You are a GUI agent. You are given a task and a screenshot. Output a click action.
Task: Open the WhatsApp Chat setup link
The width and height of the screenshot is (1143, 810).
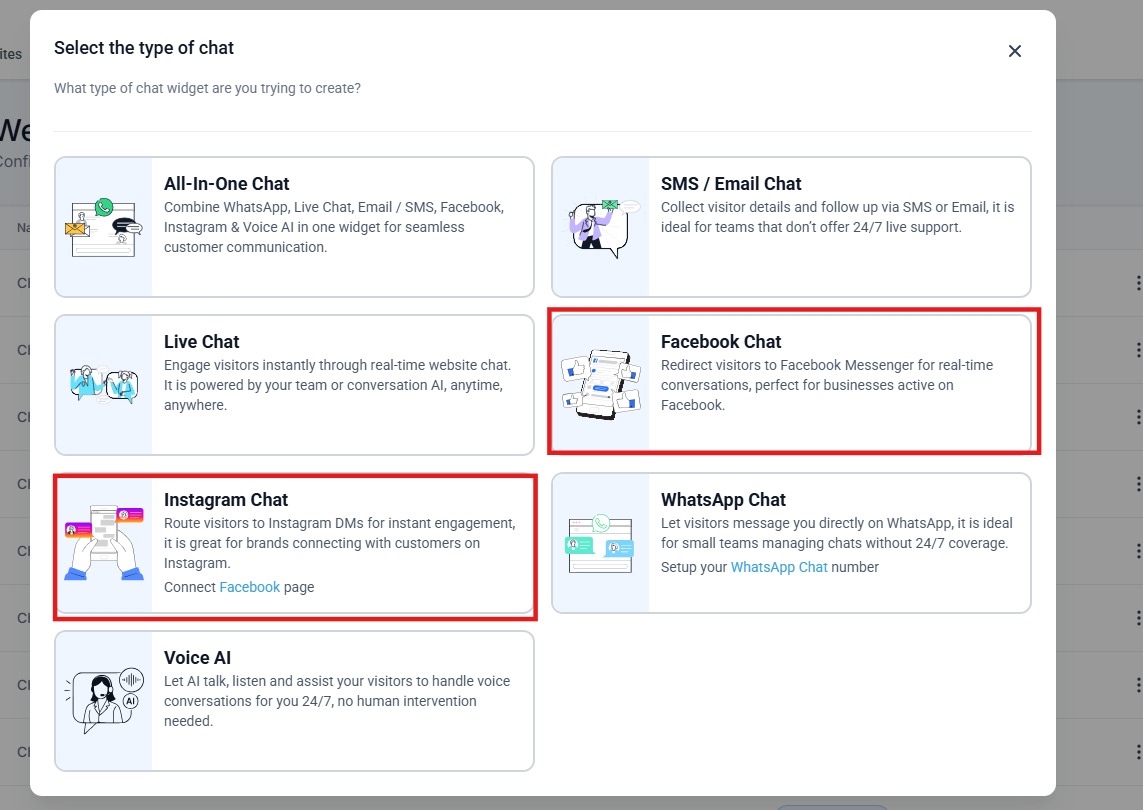click(779, 567)
